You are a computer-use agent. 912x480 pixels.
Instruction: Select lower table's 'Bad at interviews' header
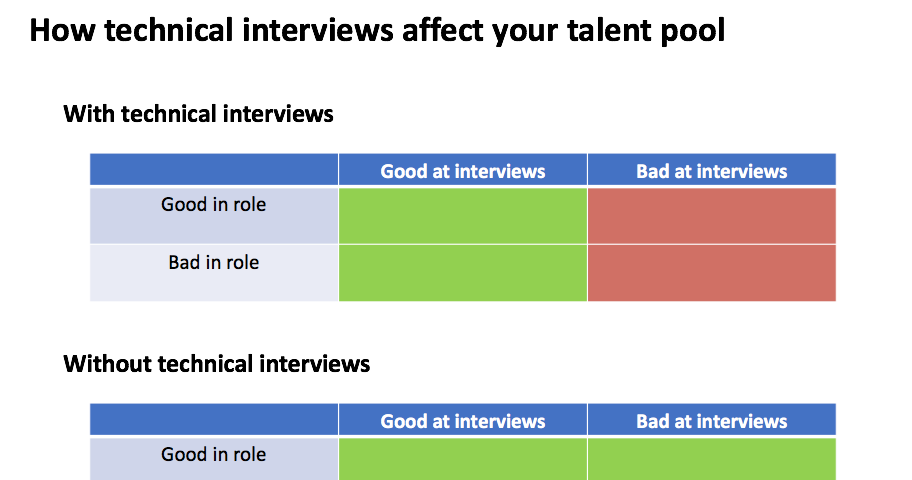711,421
